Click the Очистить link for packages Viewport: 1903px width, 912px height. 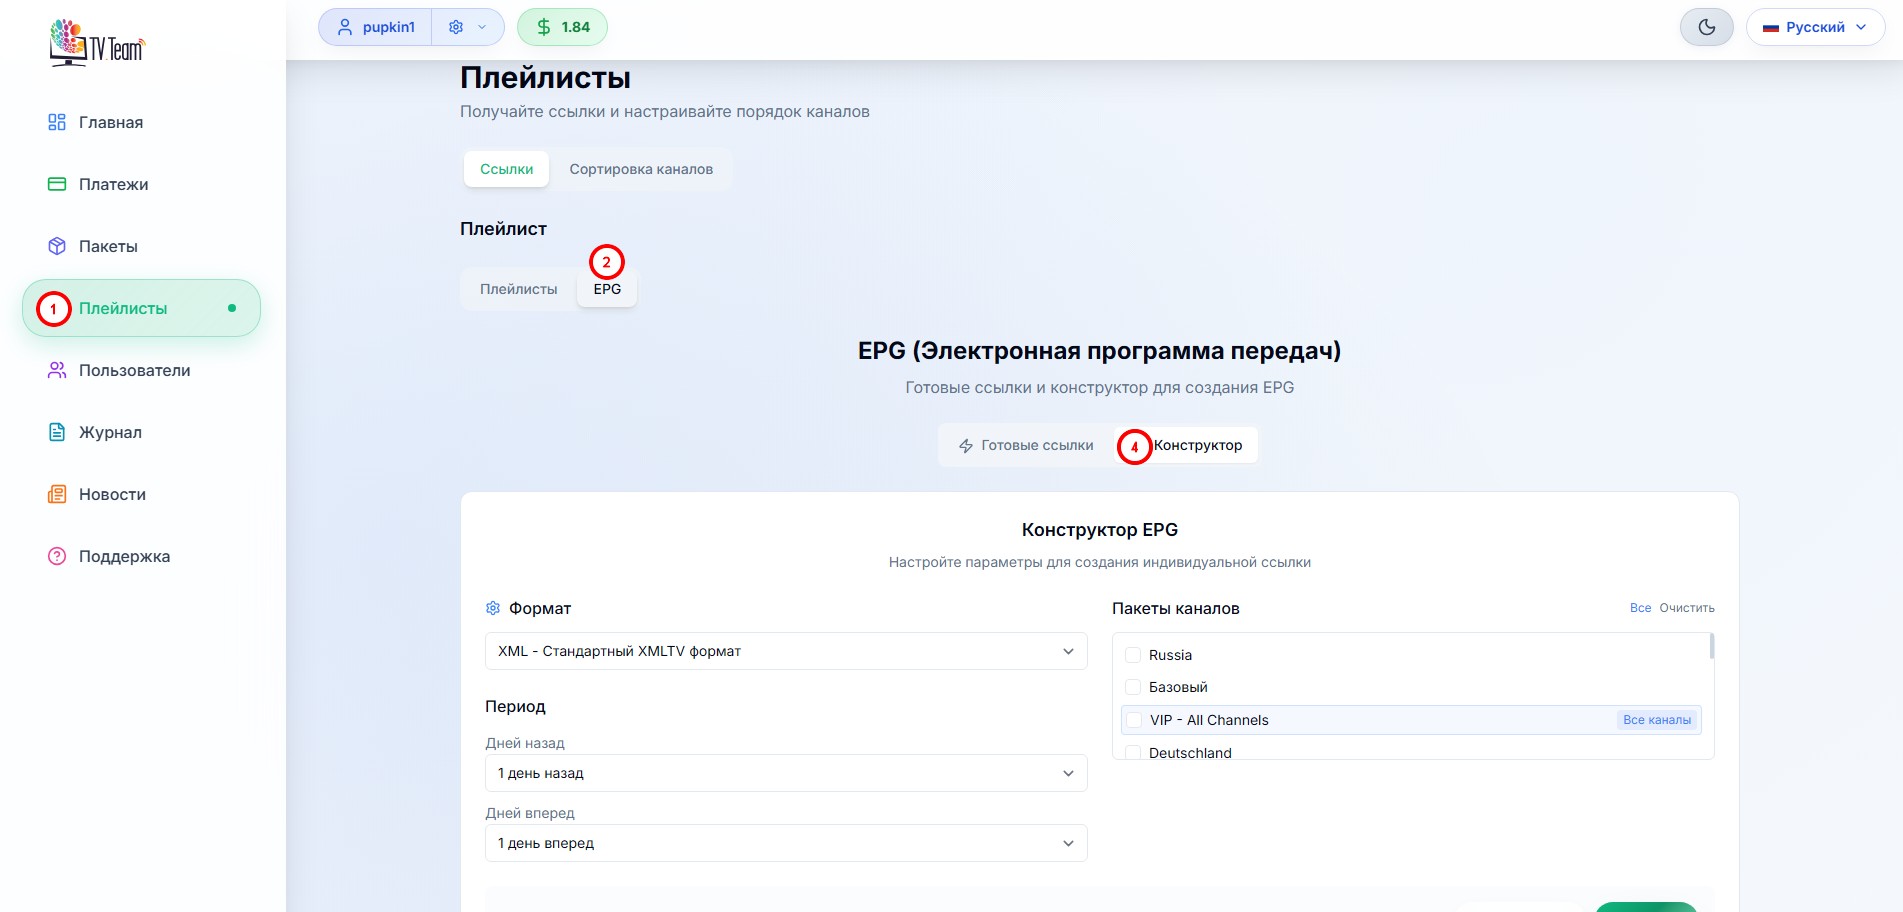1686,608
